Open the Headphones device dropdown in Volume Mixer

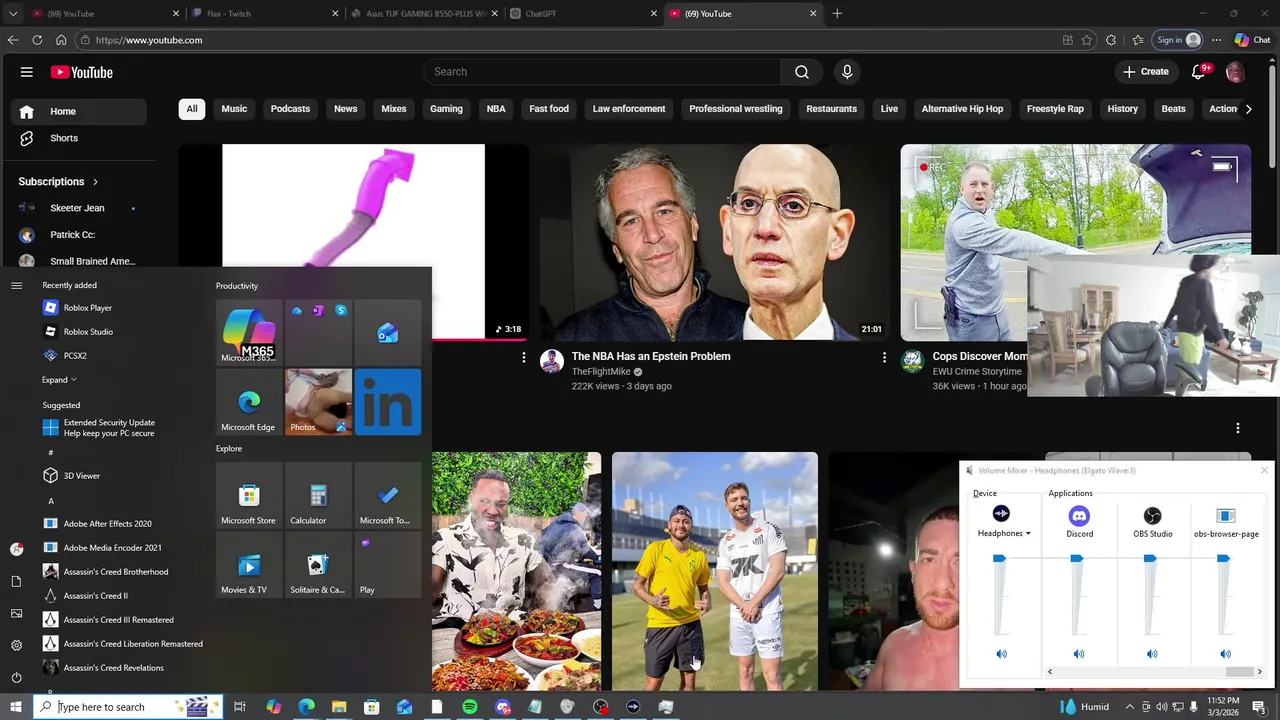pos(1004,534)
